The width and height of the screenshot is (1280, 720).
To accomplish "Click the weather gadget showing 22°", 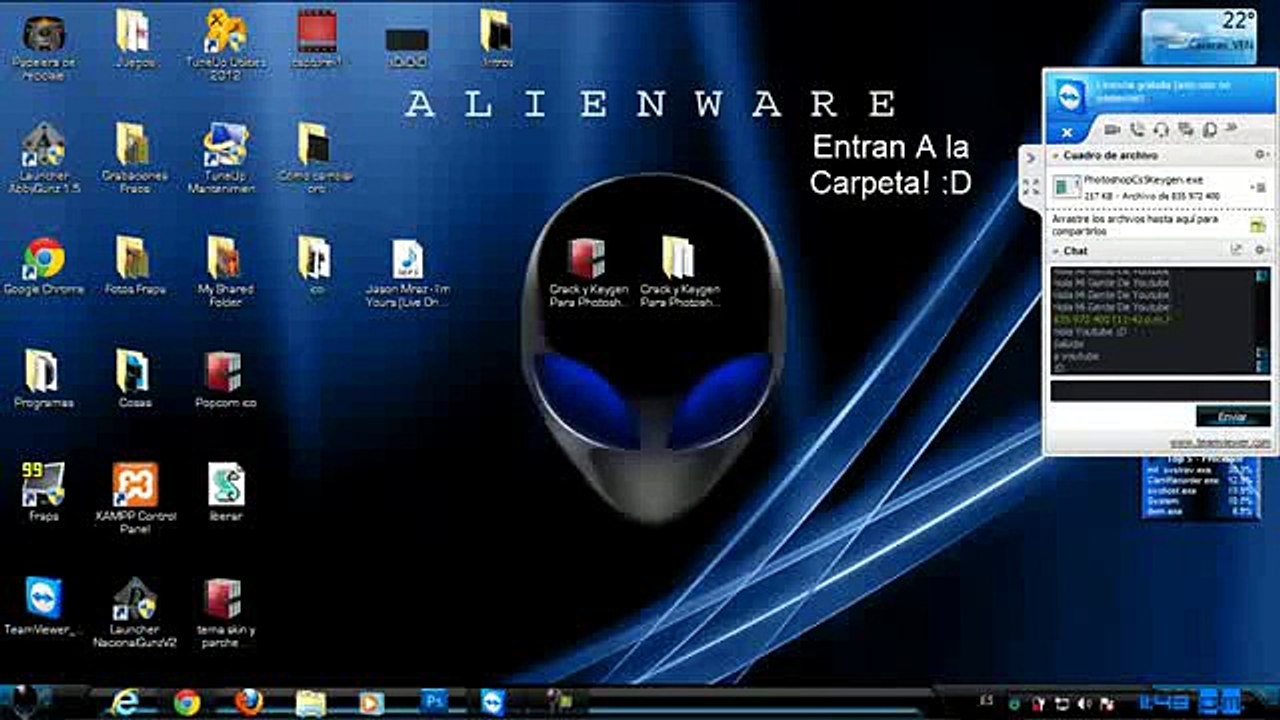I will [1199, 37].
